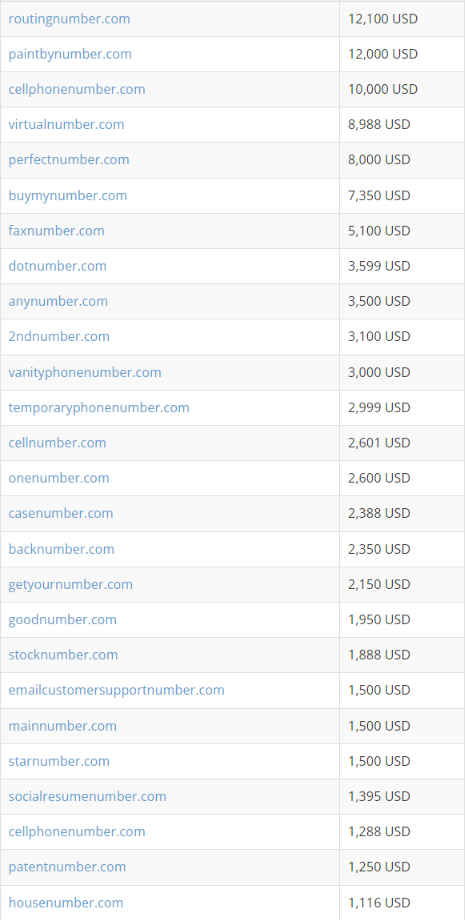Open dotnumber.com link
The image size is (465, 920).
click(57, 266)
